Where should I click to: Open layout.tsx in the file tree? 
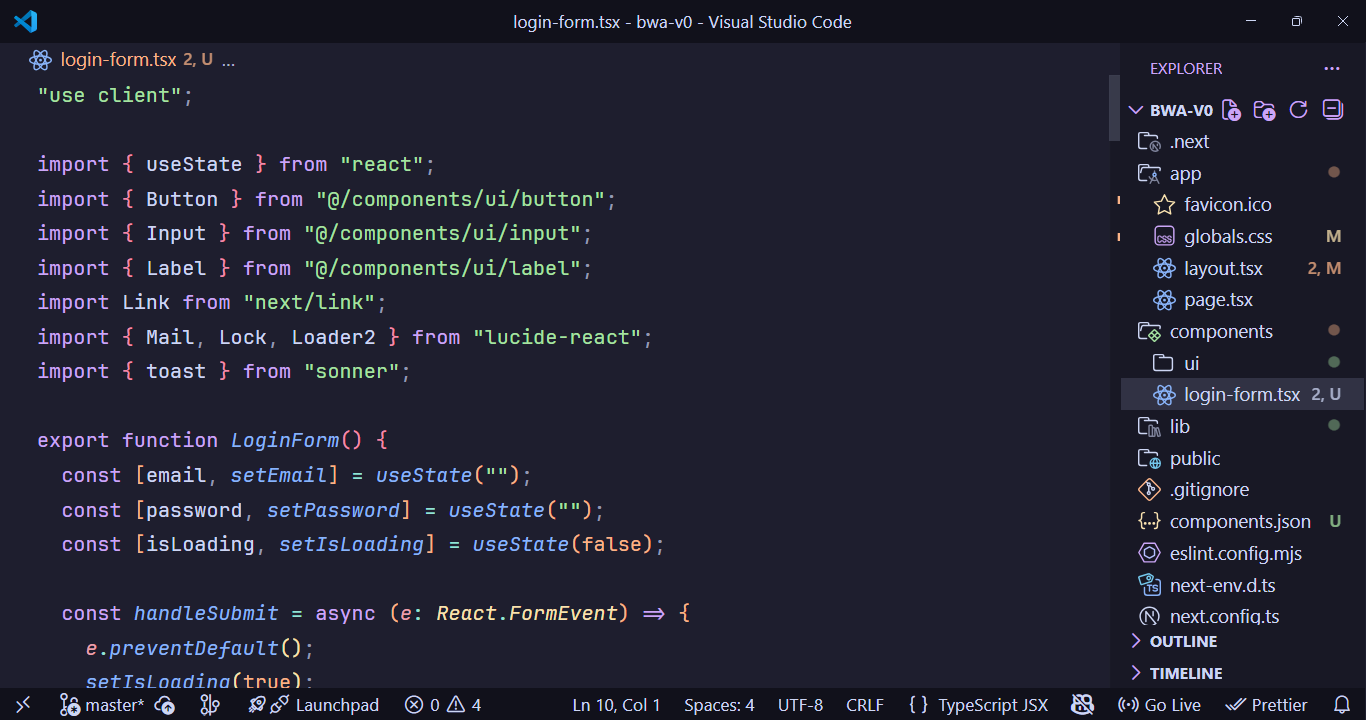(1223, 268)
